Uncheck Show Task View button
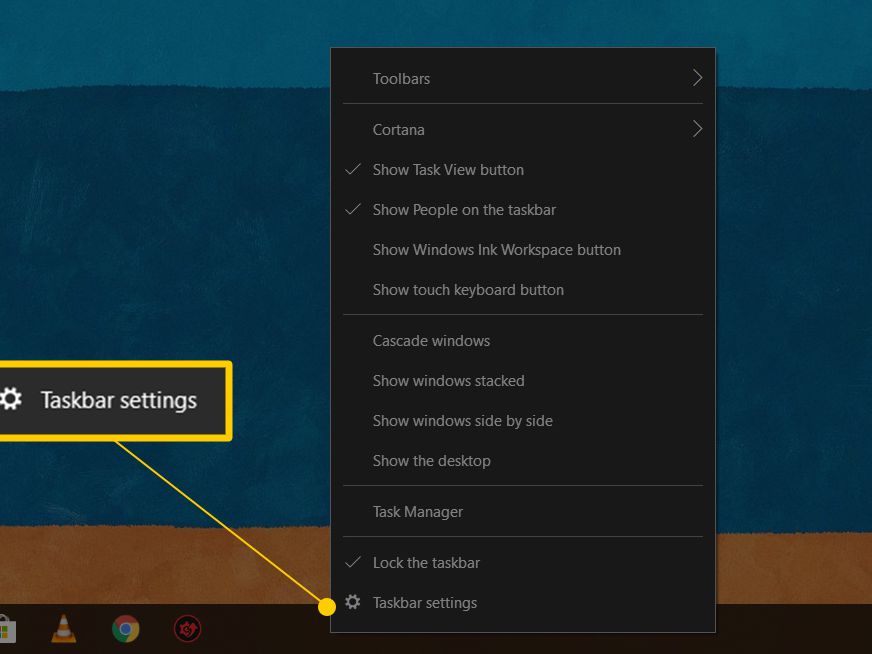This screenshot has height=654, width=872. tap(447, 169)
